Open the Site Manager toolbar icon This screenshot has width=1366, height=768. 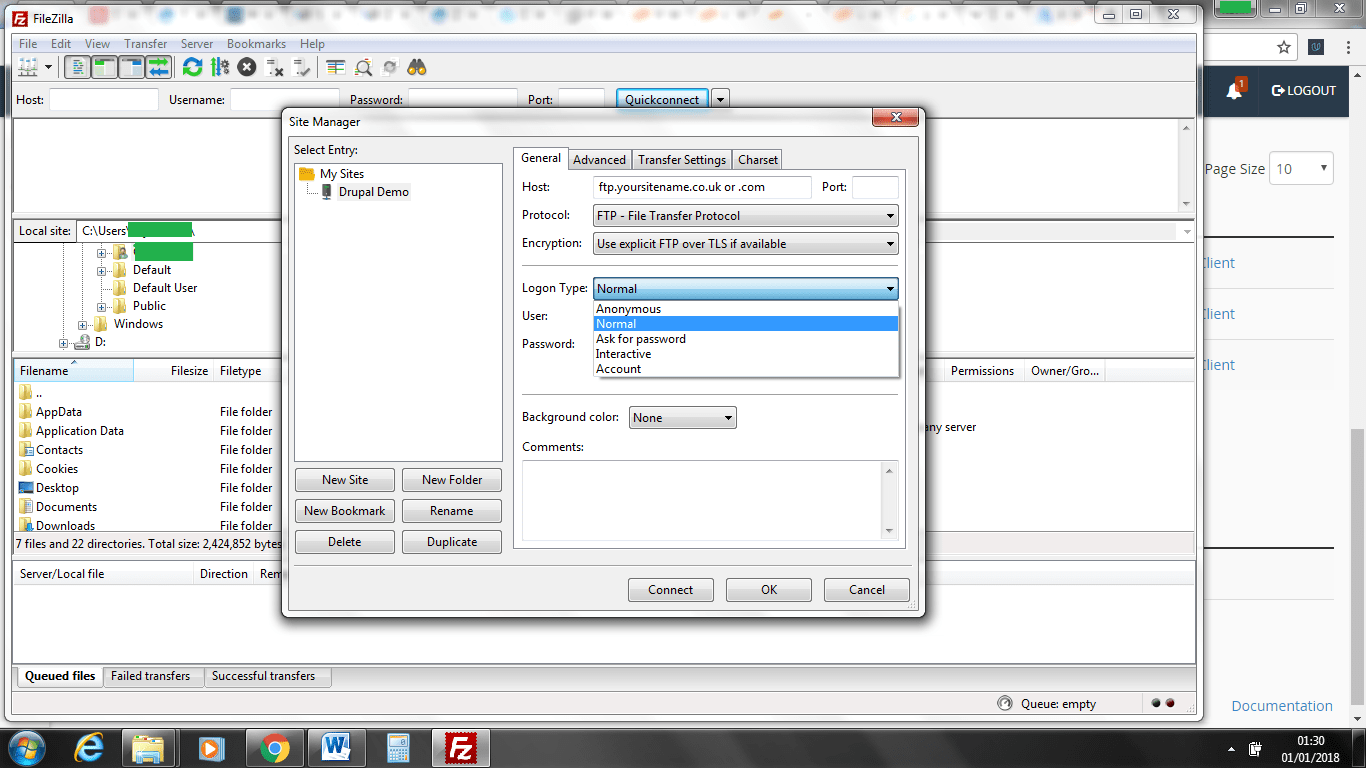(x=28, y=67)
